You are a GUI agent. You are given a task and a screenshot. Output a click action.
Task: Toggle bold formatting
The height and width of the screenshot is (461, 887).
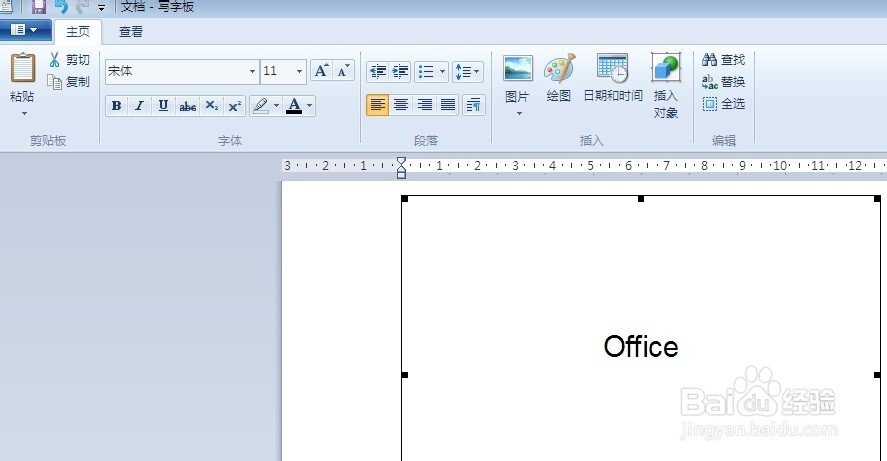[x=117, y=106]
